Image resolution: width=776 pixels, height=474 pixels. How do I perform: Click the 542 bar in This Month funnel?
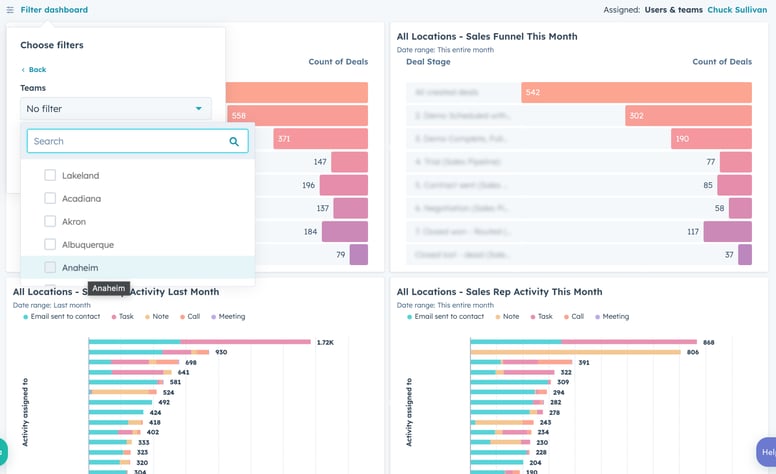pos(636,93)
